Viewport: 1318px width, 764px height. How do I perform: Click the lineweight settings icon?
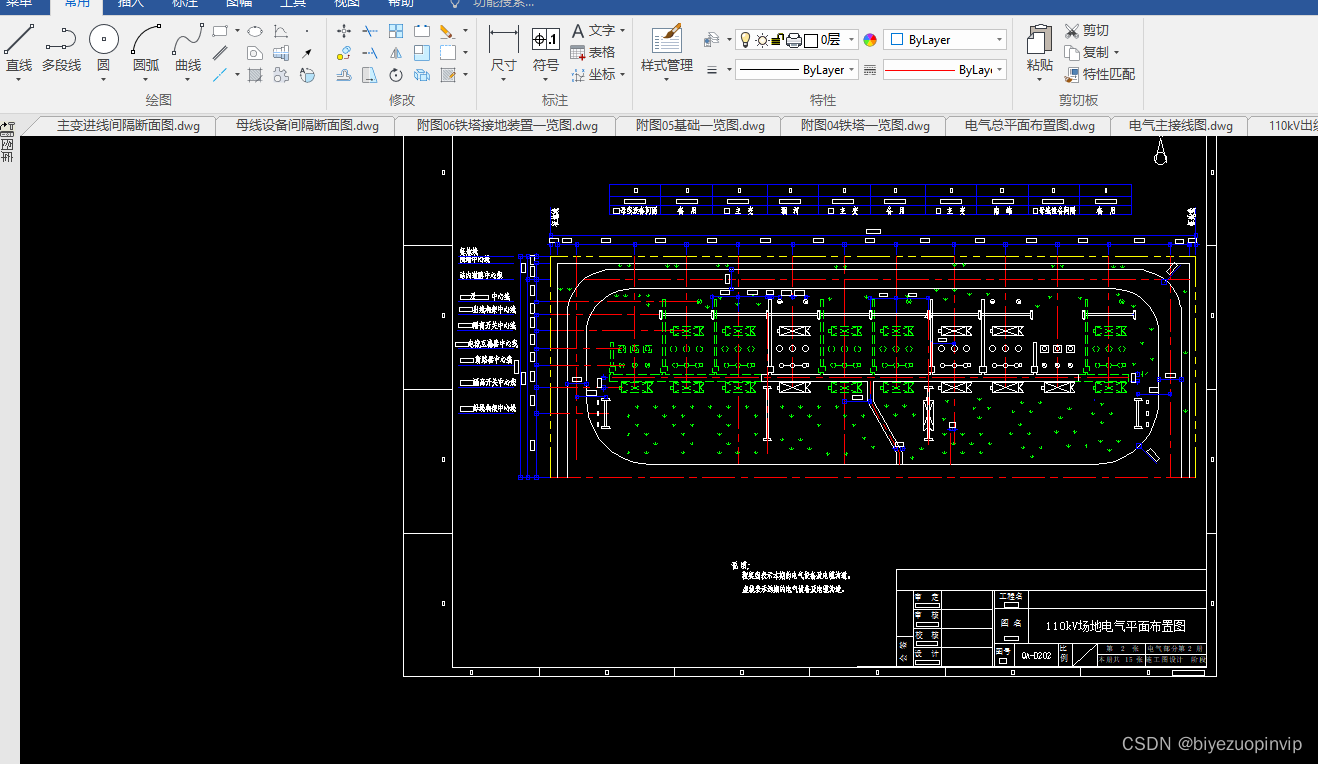(x=712, y=70)
